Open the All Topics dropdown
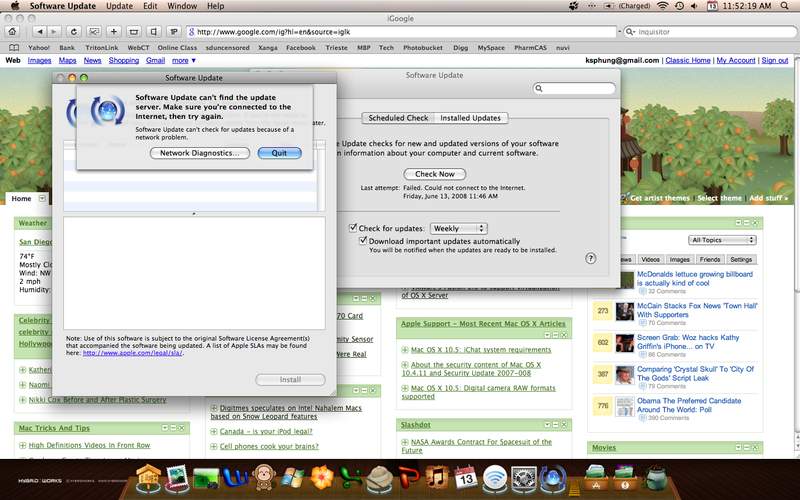The height and width of the screenshot is (500, 800). (722, 240)
